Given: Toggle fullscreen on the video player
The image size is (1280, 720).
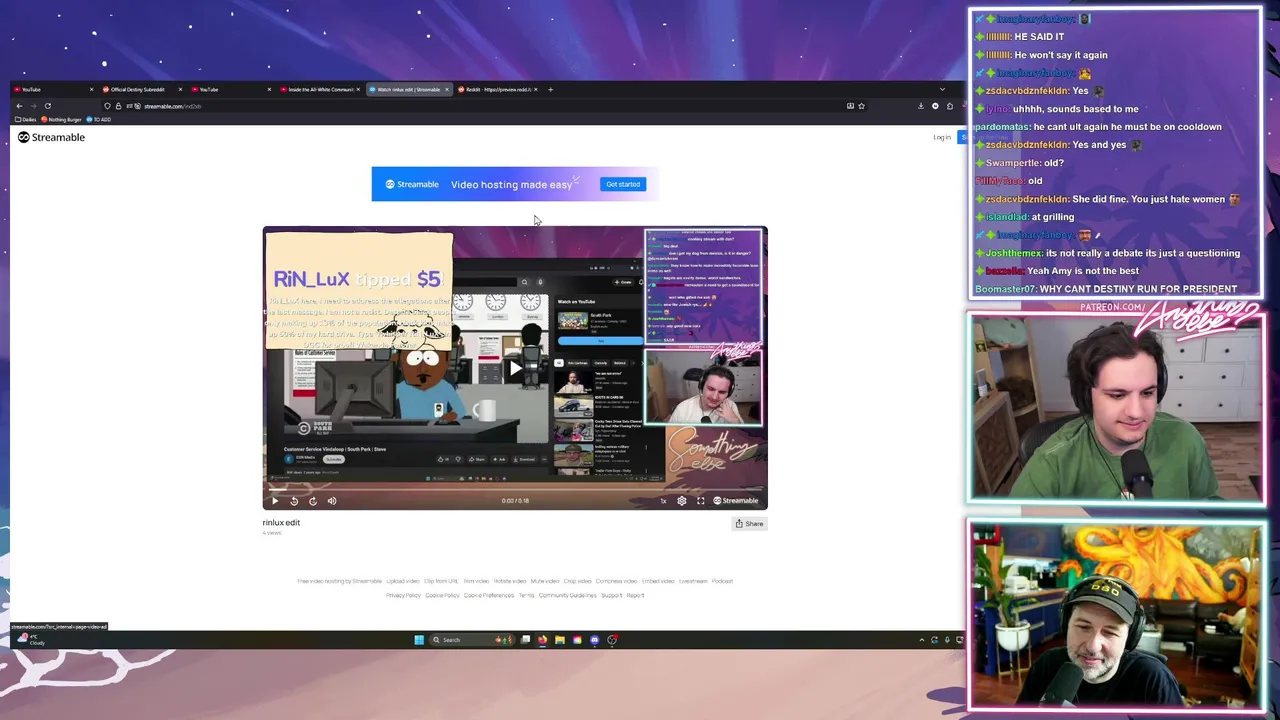Looking at the screenshot, I should 701,501.
